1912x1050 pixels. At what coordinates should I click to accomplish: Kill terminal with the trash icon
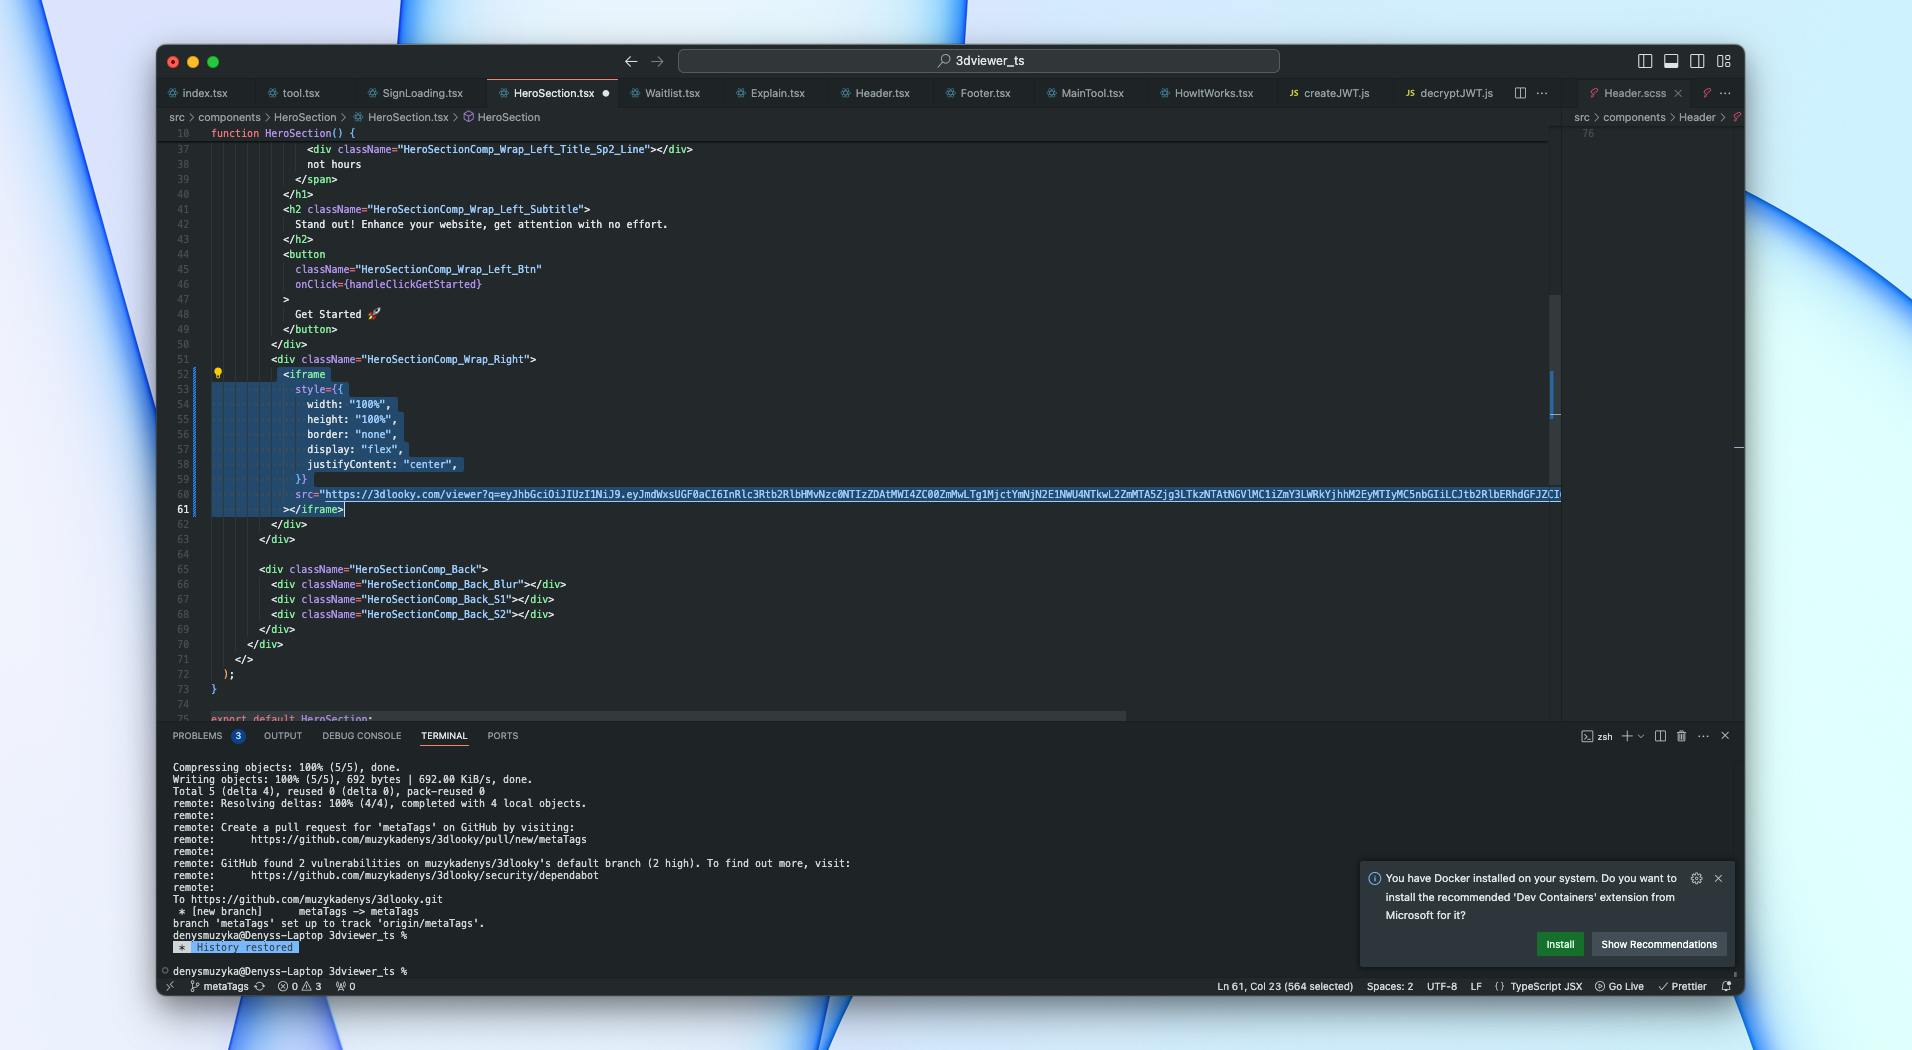click(1681, 736)
